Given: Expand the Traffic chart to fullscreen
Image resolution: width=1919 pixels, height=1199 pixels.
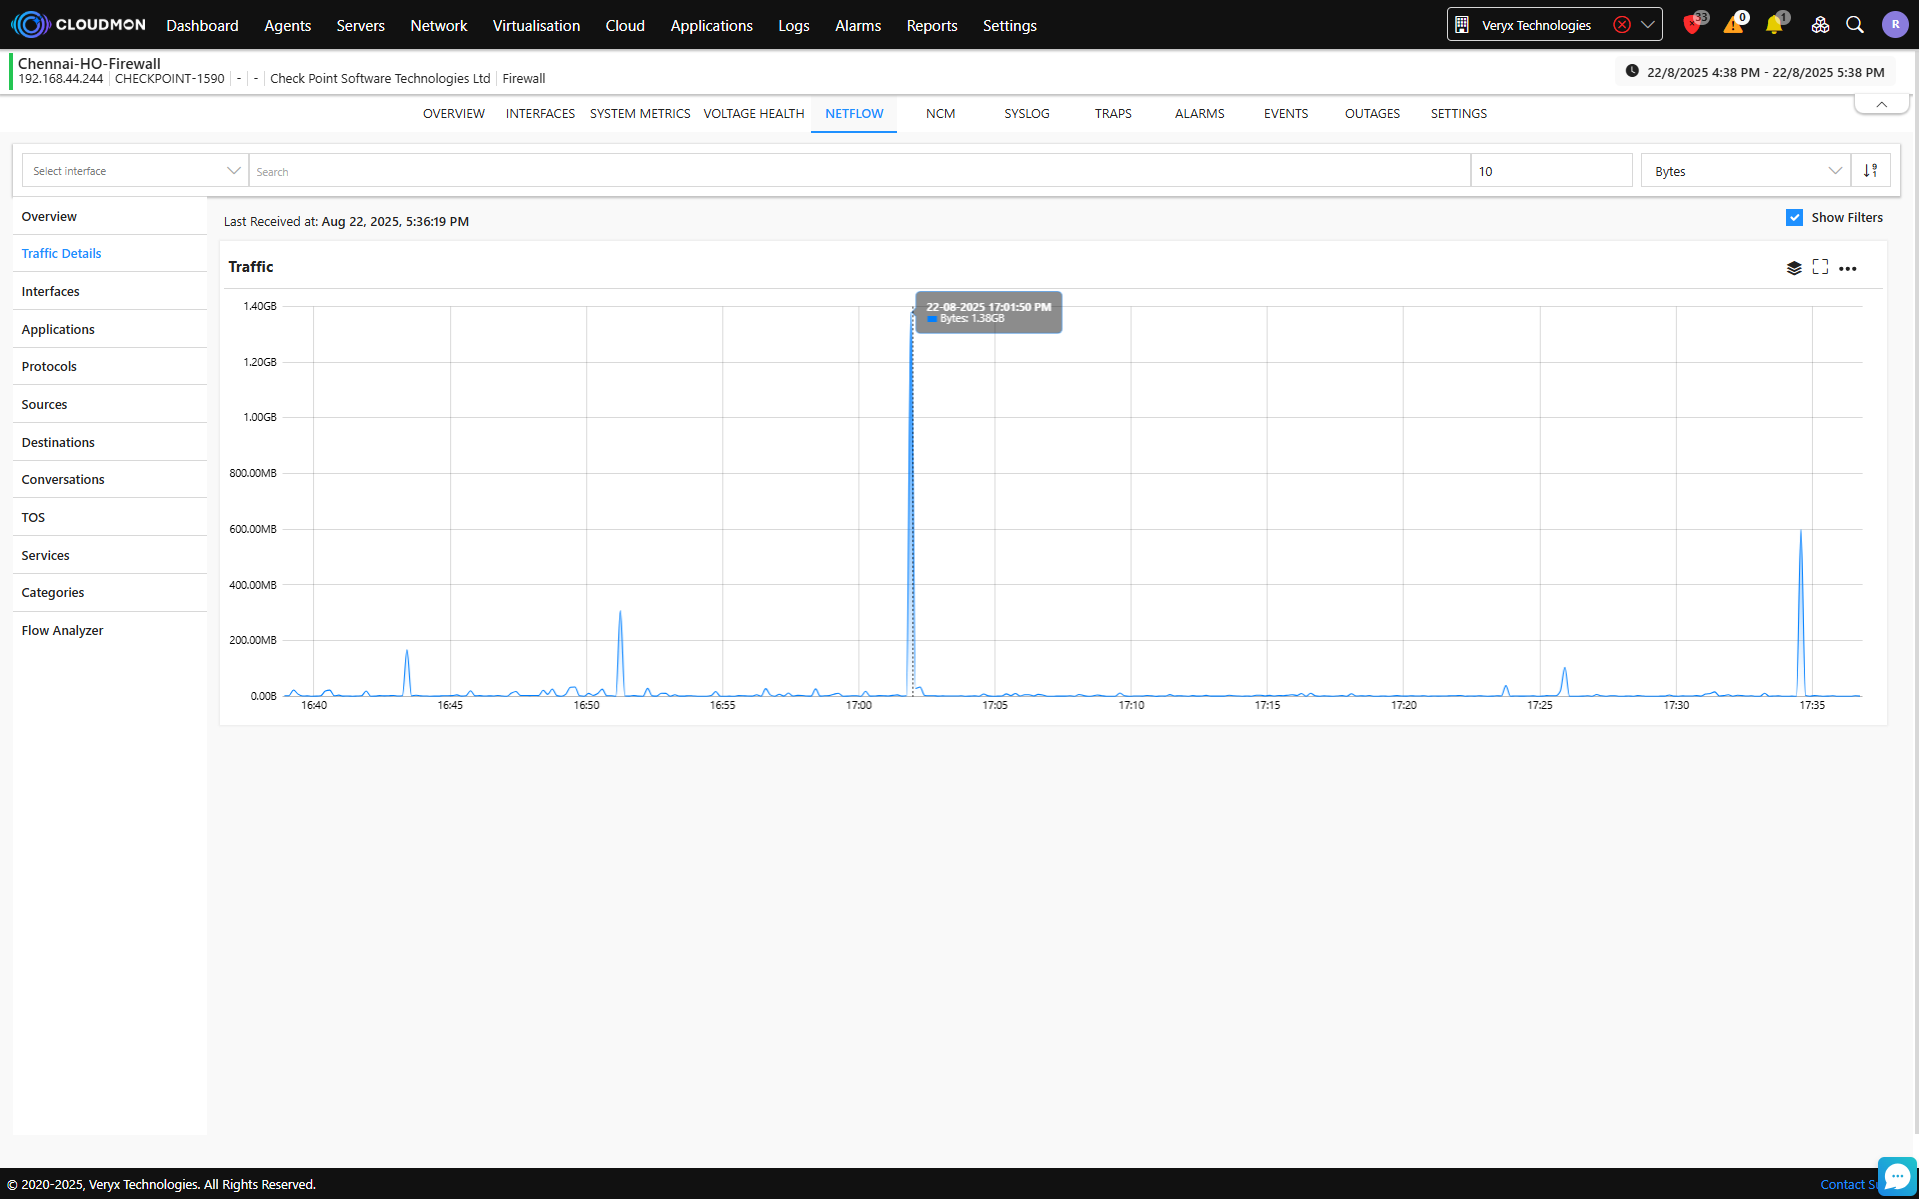Looking at the screenshot, I should (x=1820, y=267).
